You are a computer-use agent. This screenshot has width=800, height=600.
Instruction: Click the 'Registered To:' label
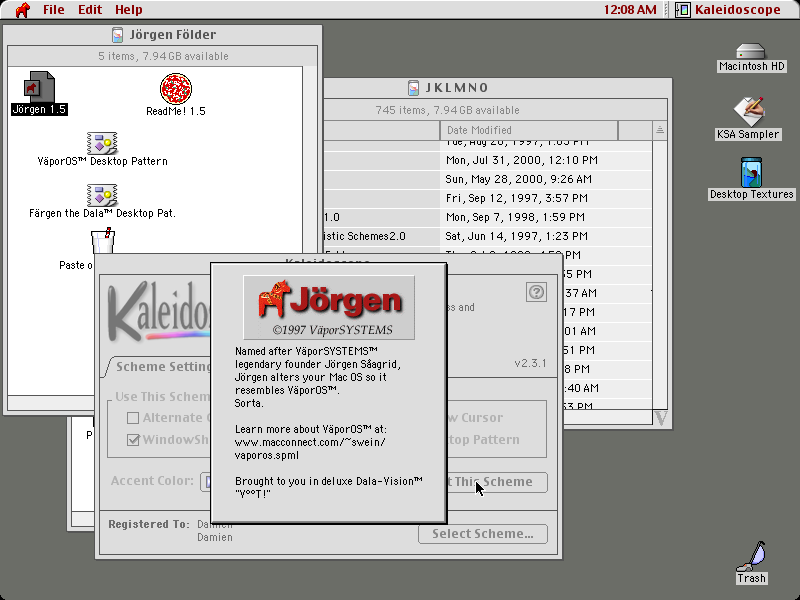(149, 524)
